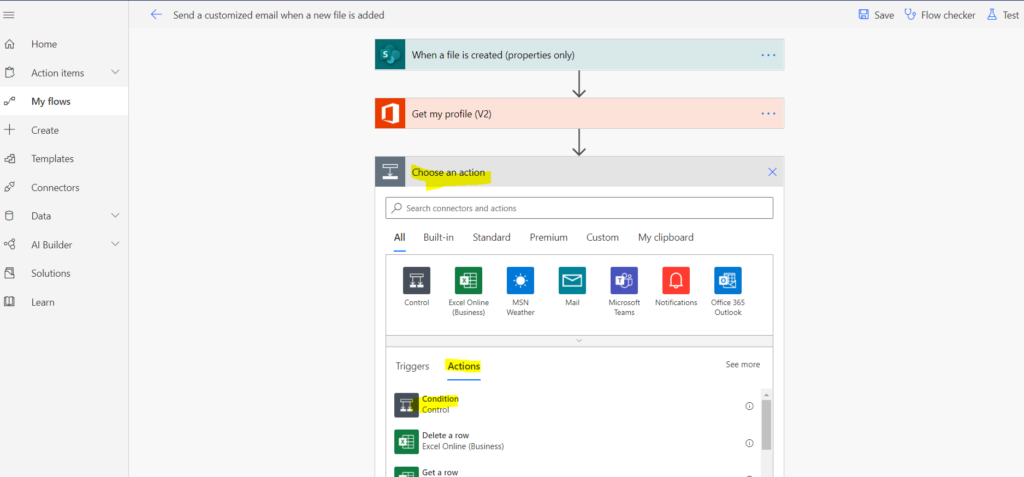Expand the connectors list with down chevron
The image size is (1024, 477).
tap(579, 340)
